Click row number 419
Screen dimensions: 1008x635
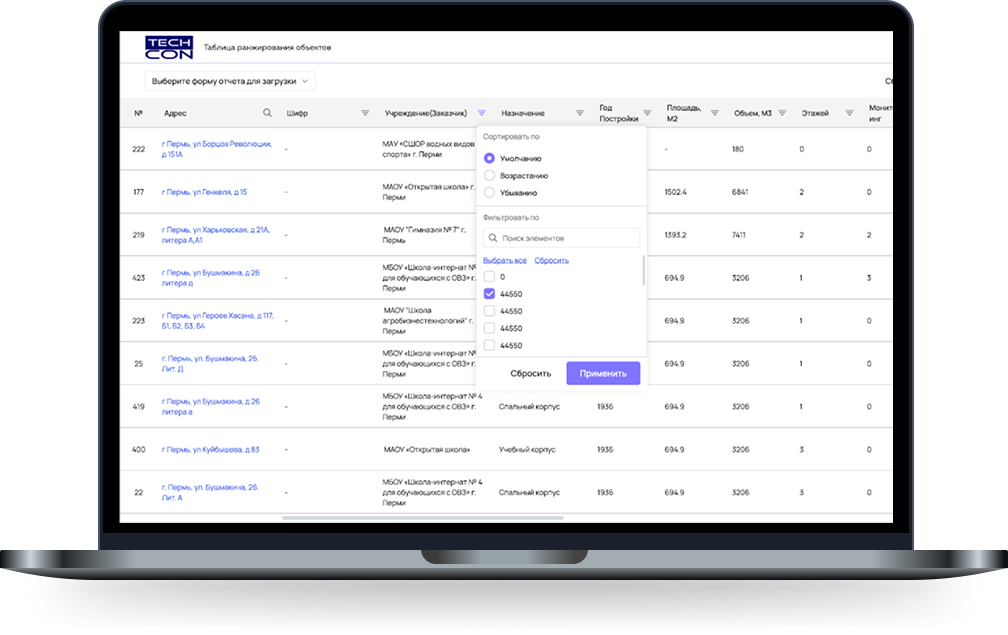coord(139,407)
